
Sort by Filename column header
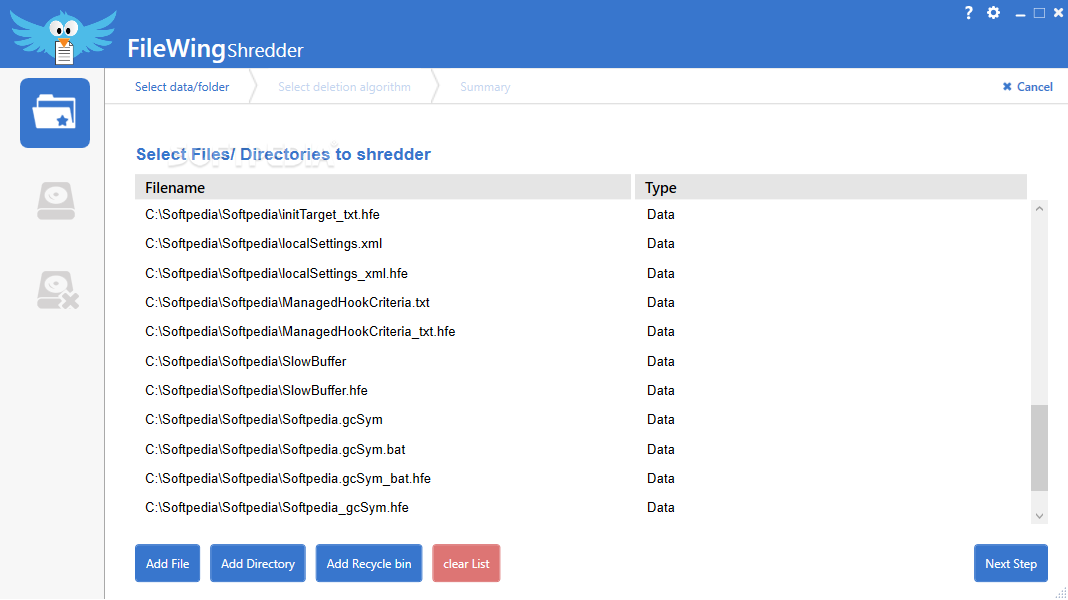[x=383, y=187]
